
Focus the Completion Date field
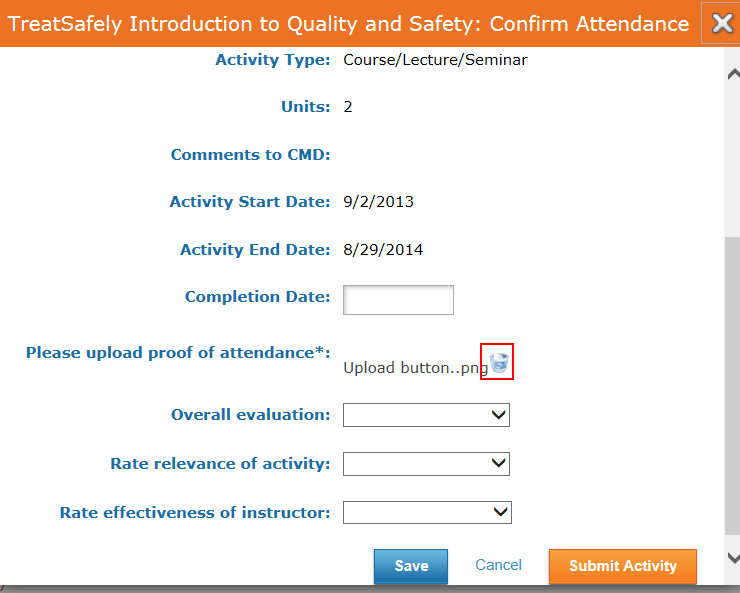398,300
